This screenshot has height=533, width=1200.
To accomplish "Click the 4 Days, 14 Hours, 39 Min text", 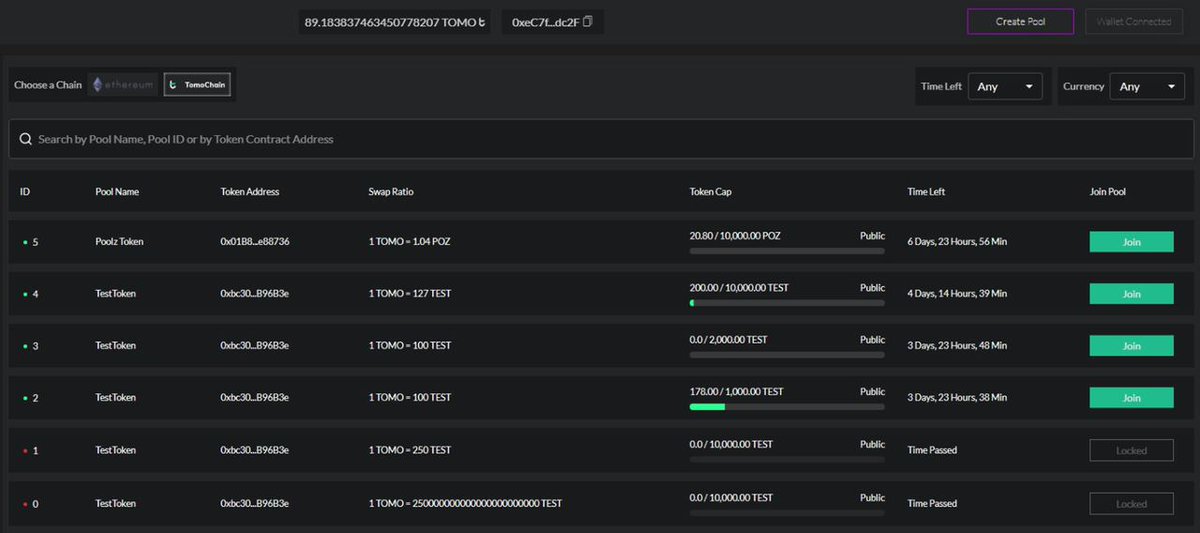I will point(957,294).
